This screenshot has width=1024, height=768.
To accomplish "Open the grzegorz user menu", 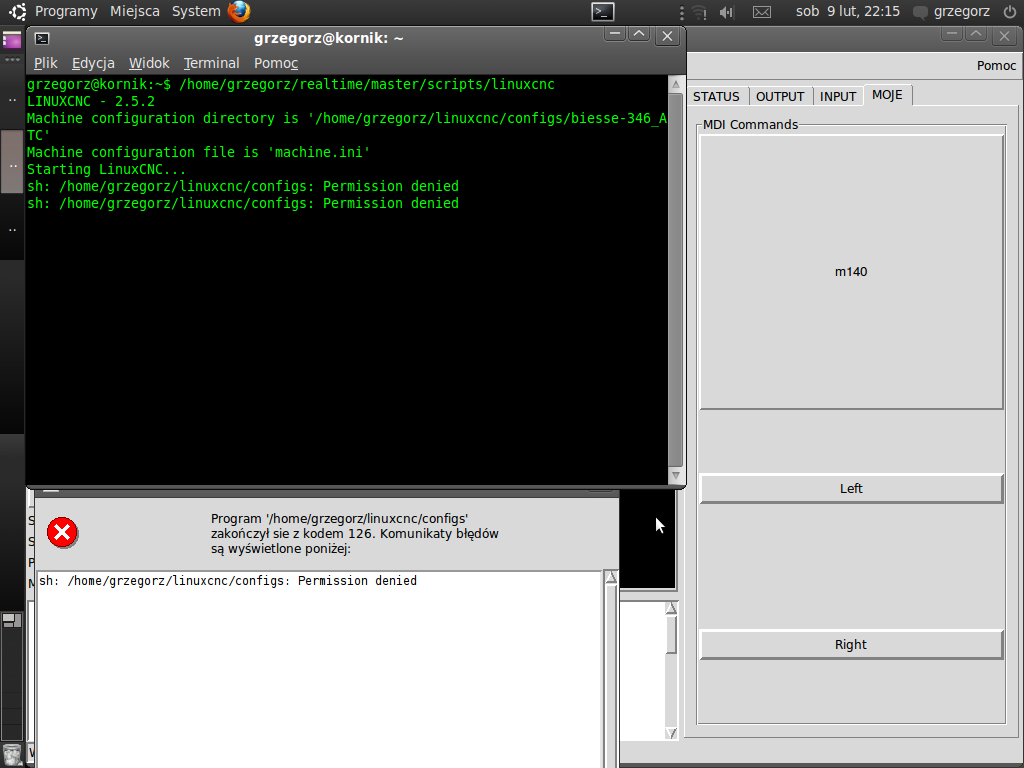I will click(x=961, y=11).
